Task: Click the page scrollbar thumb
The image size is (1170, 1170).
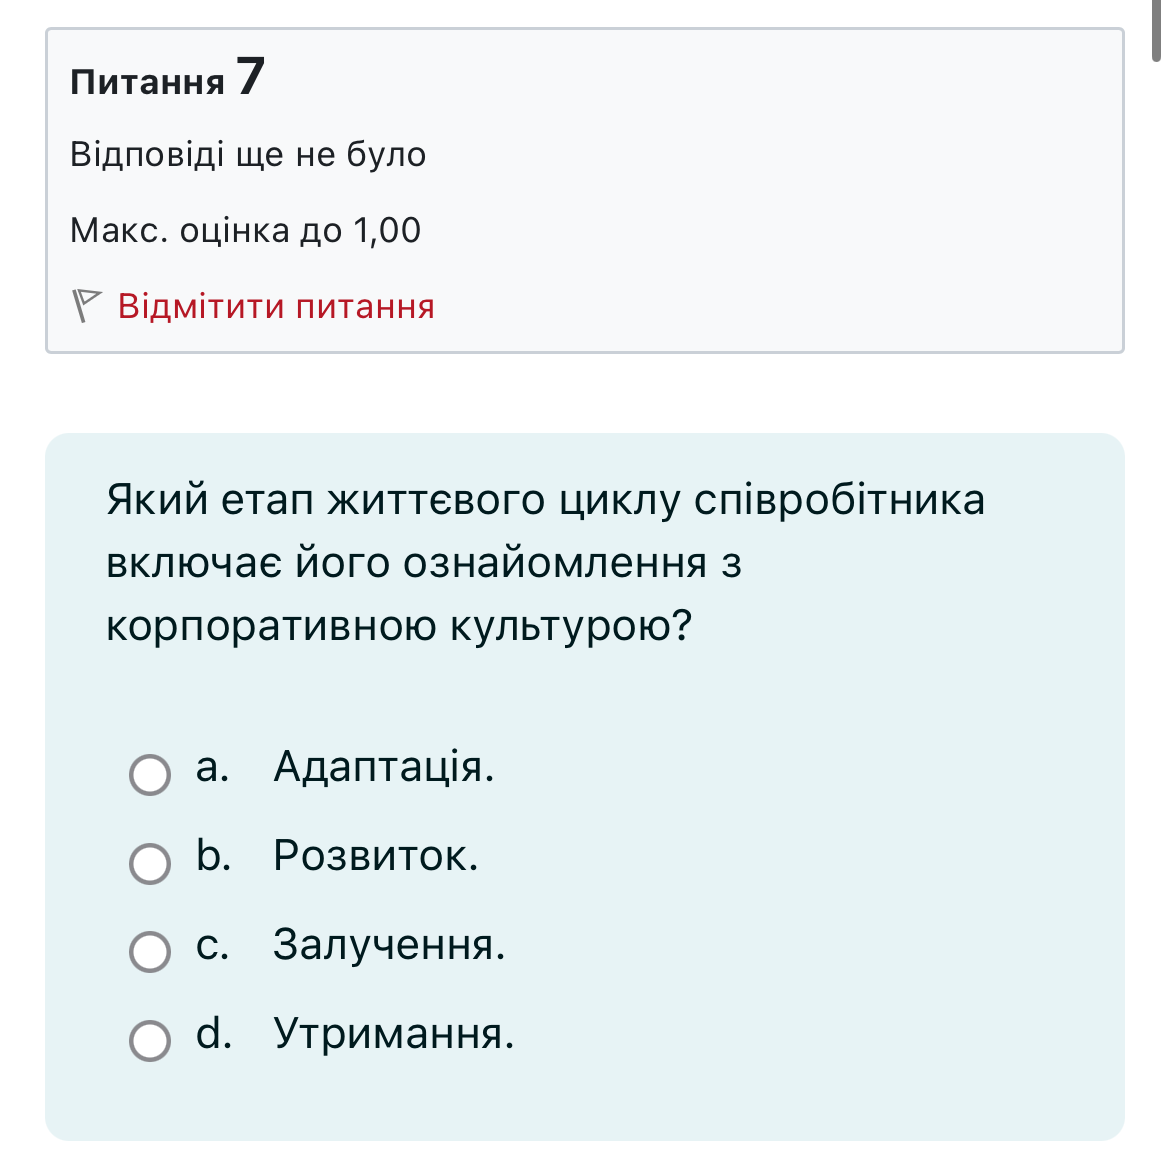Action: pos(1157,32)
